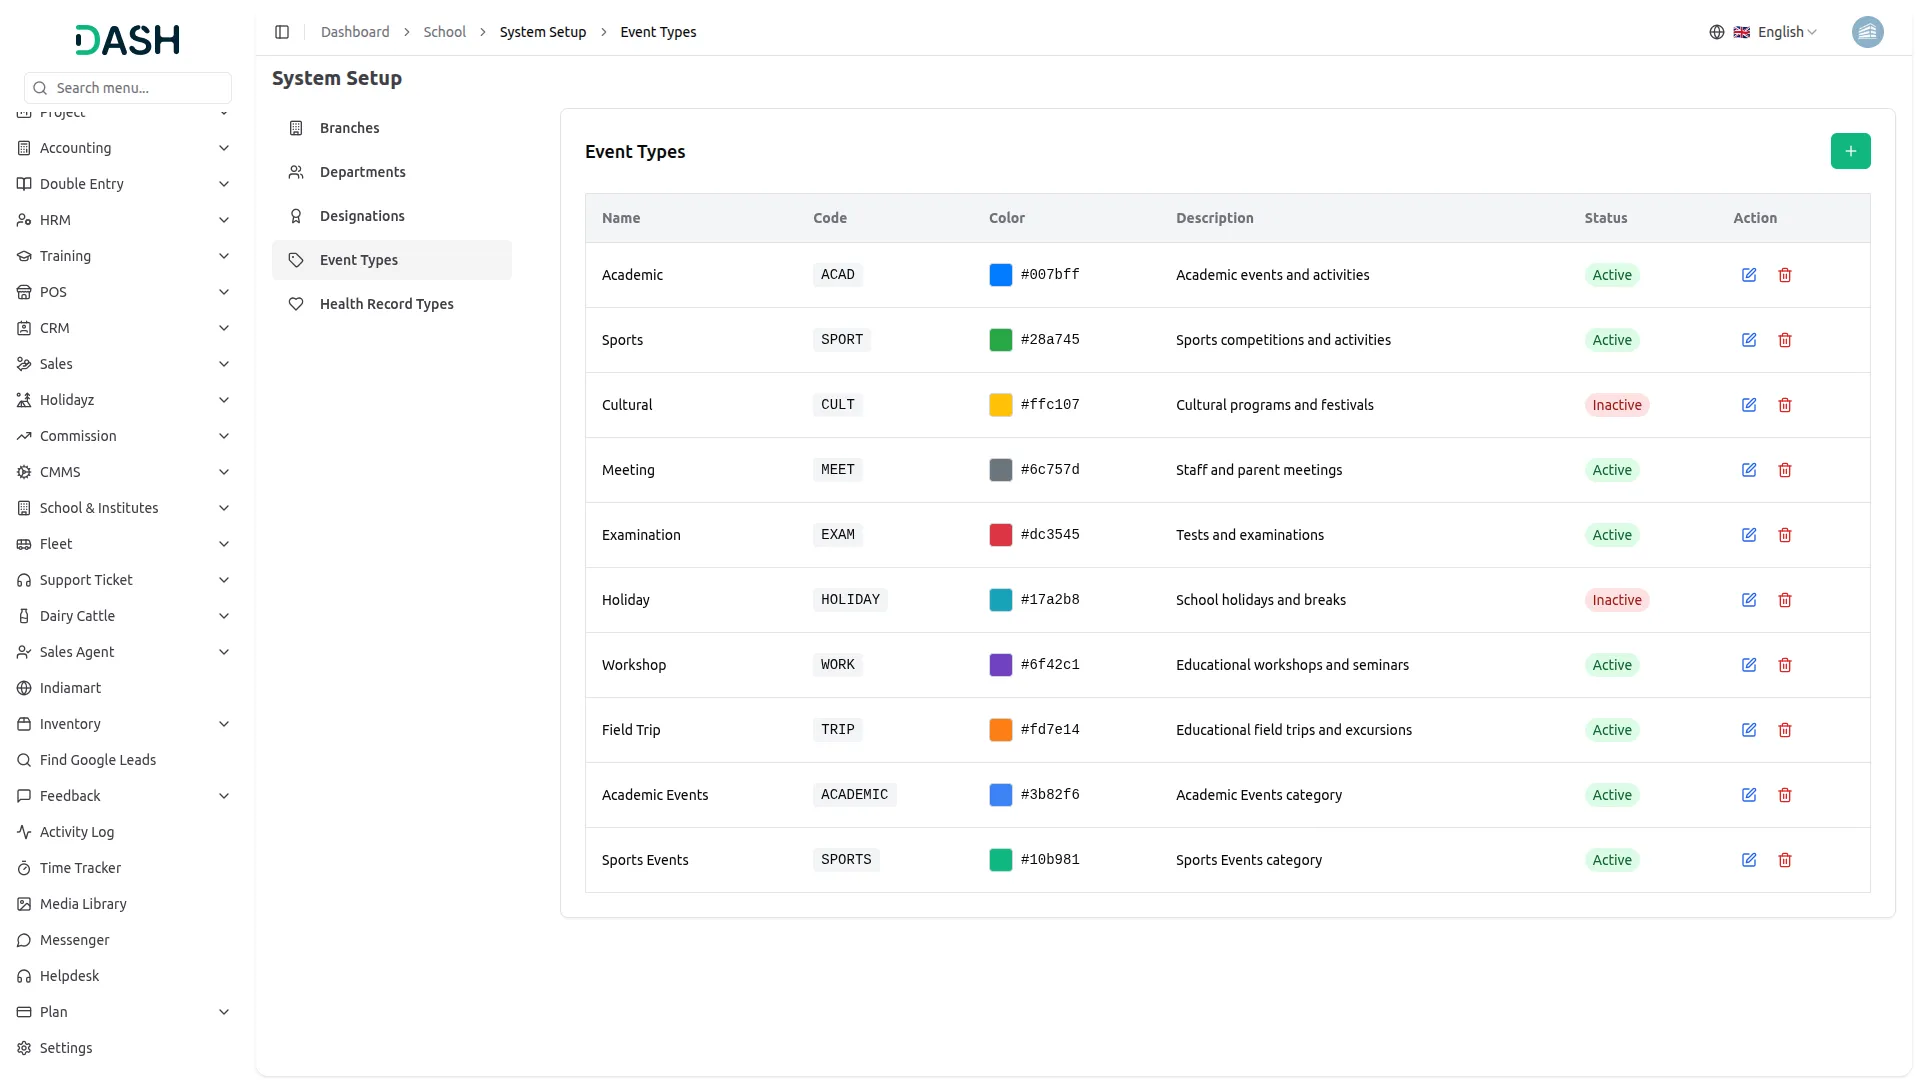This screenshot has width=1920, height=1080.
Task: Open the user avatar menu
Action: (1867, 32)
